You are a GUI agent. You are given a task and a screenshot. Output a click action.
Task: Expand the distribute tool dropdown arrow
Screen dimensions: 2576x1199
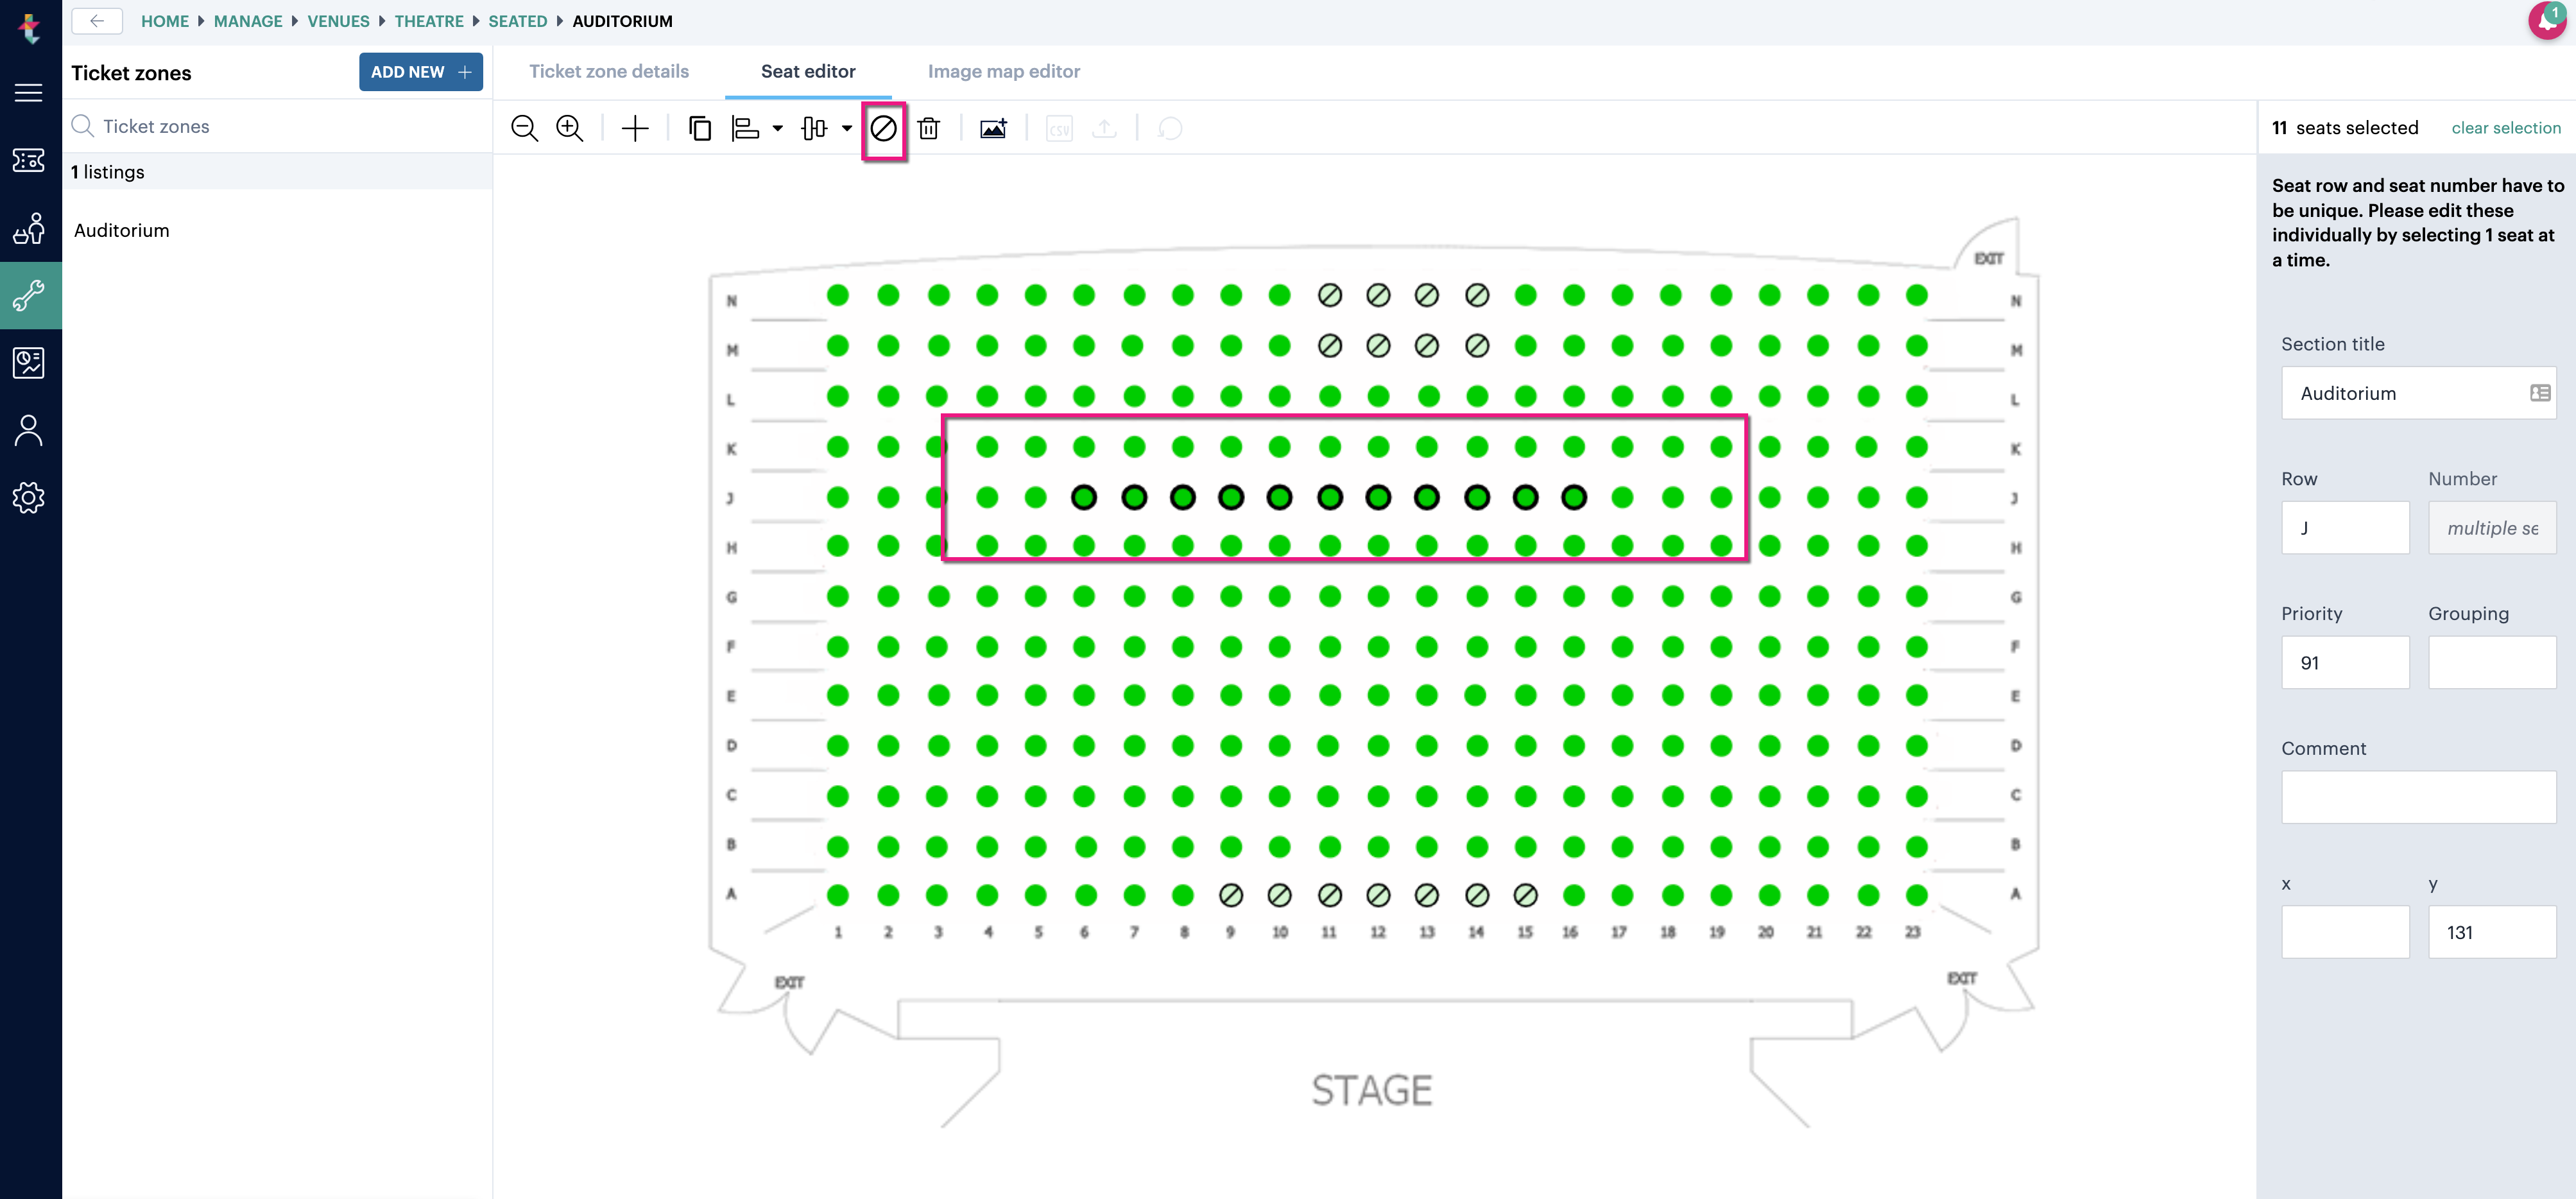tap(847, 128)
